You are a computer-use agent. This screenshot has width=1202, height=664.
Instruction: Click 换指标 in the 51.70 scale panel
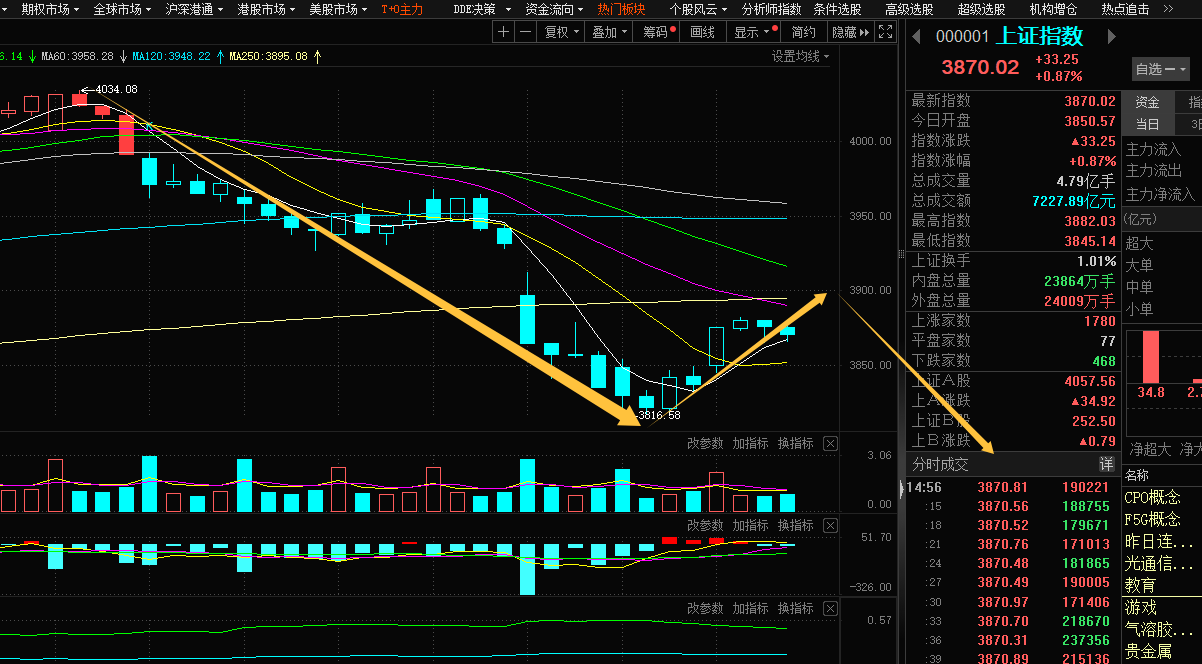pos(796,525)
